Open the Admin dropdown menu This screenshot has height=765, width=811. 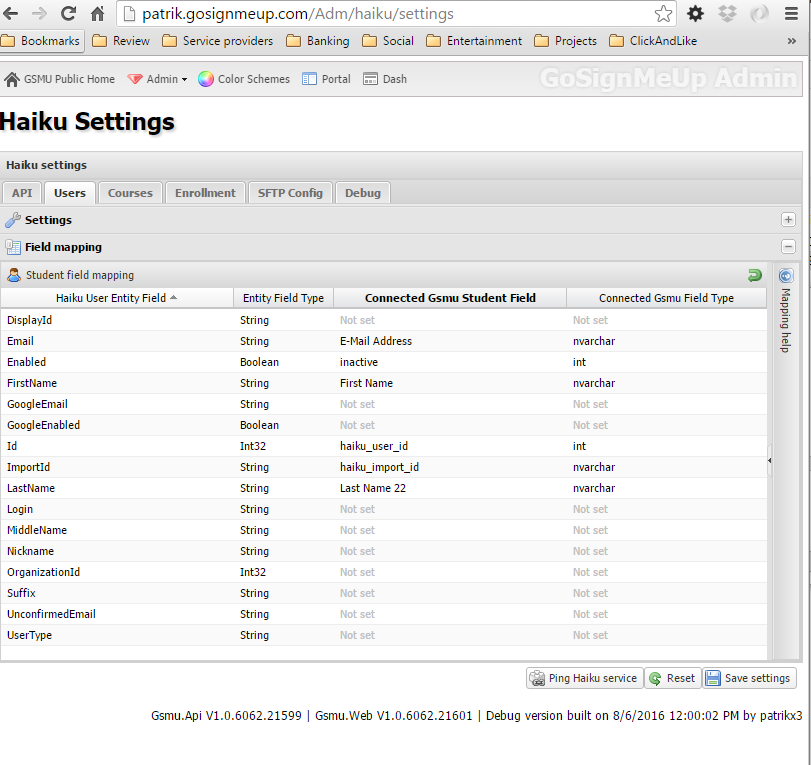coord(157,79)
